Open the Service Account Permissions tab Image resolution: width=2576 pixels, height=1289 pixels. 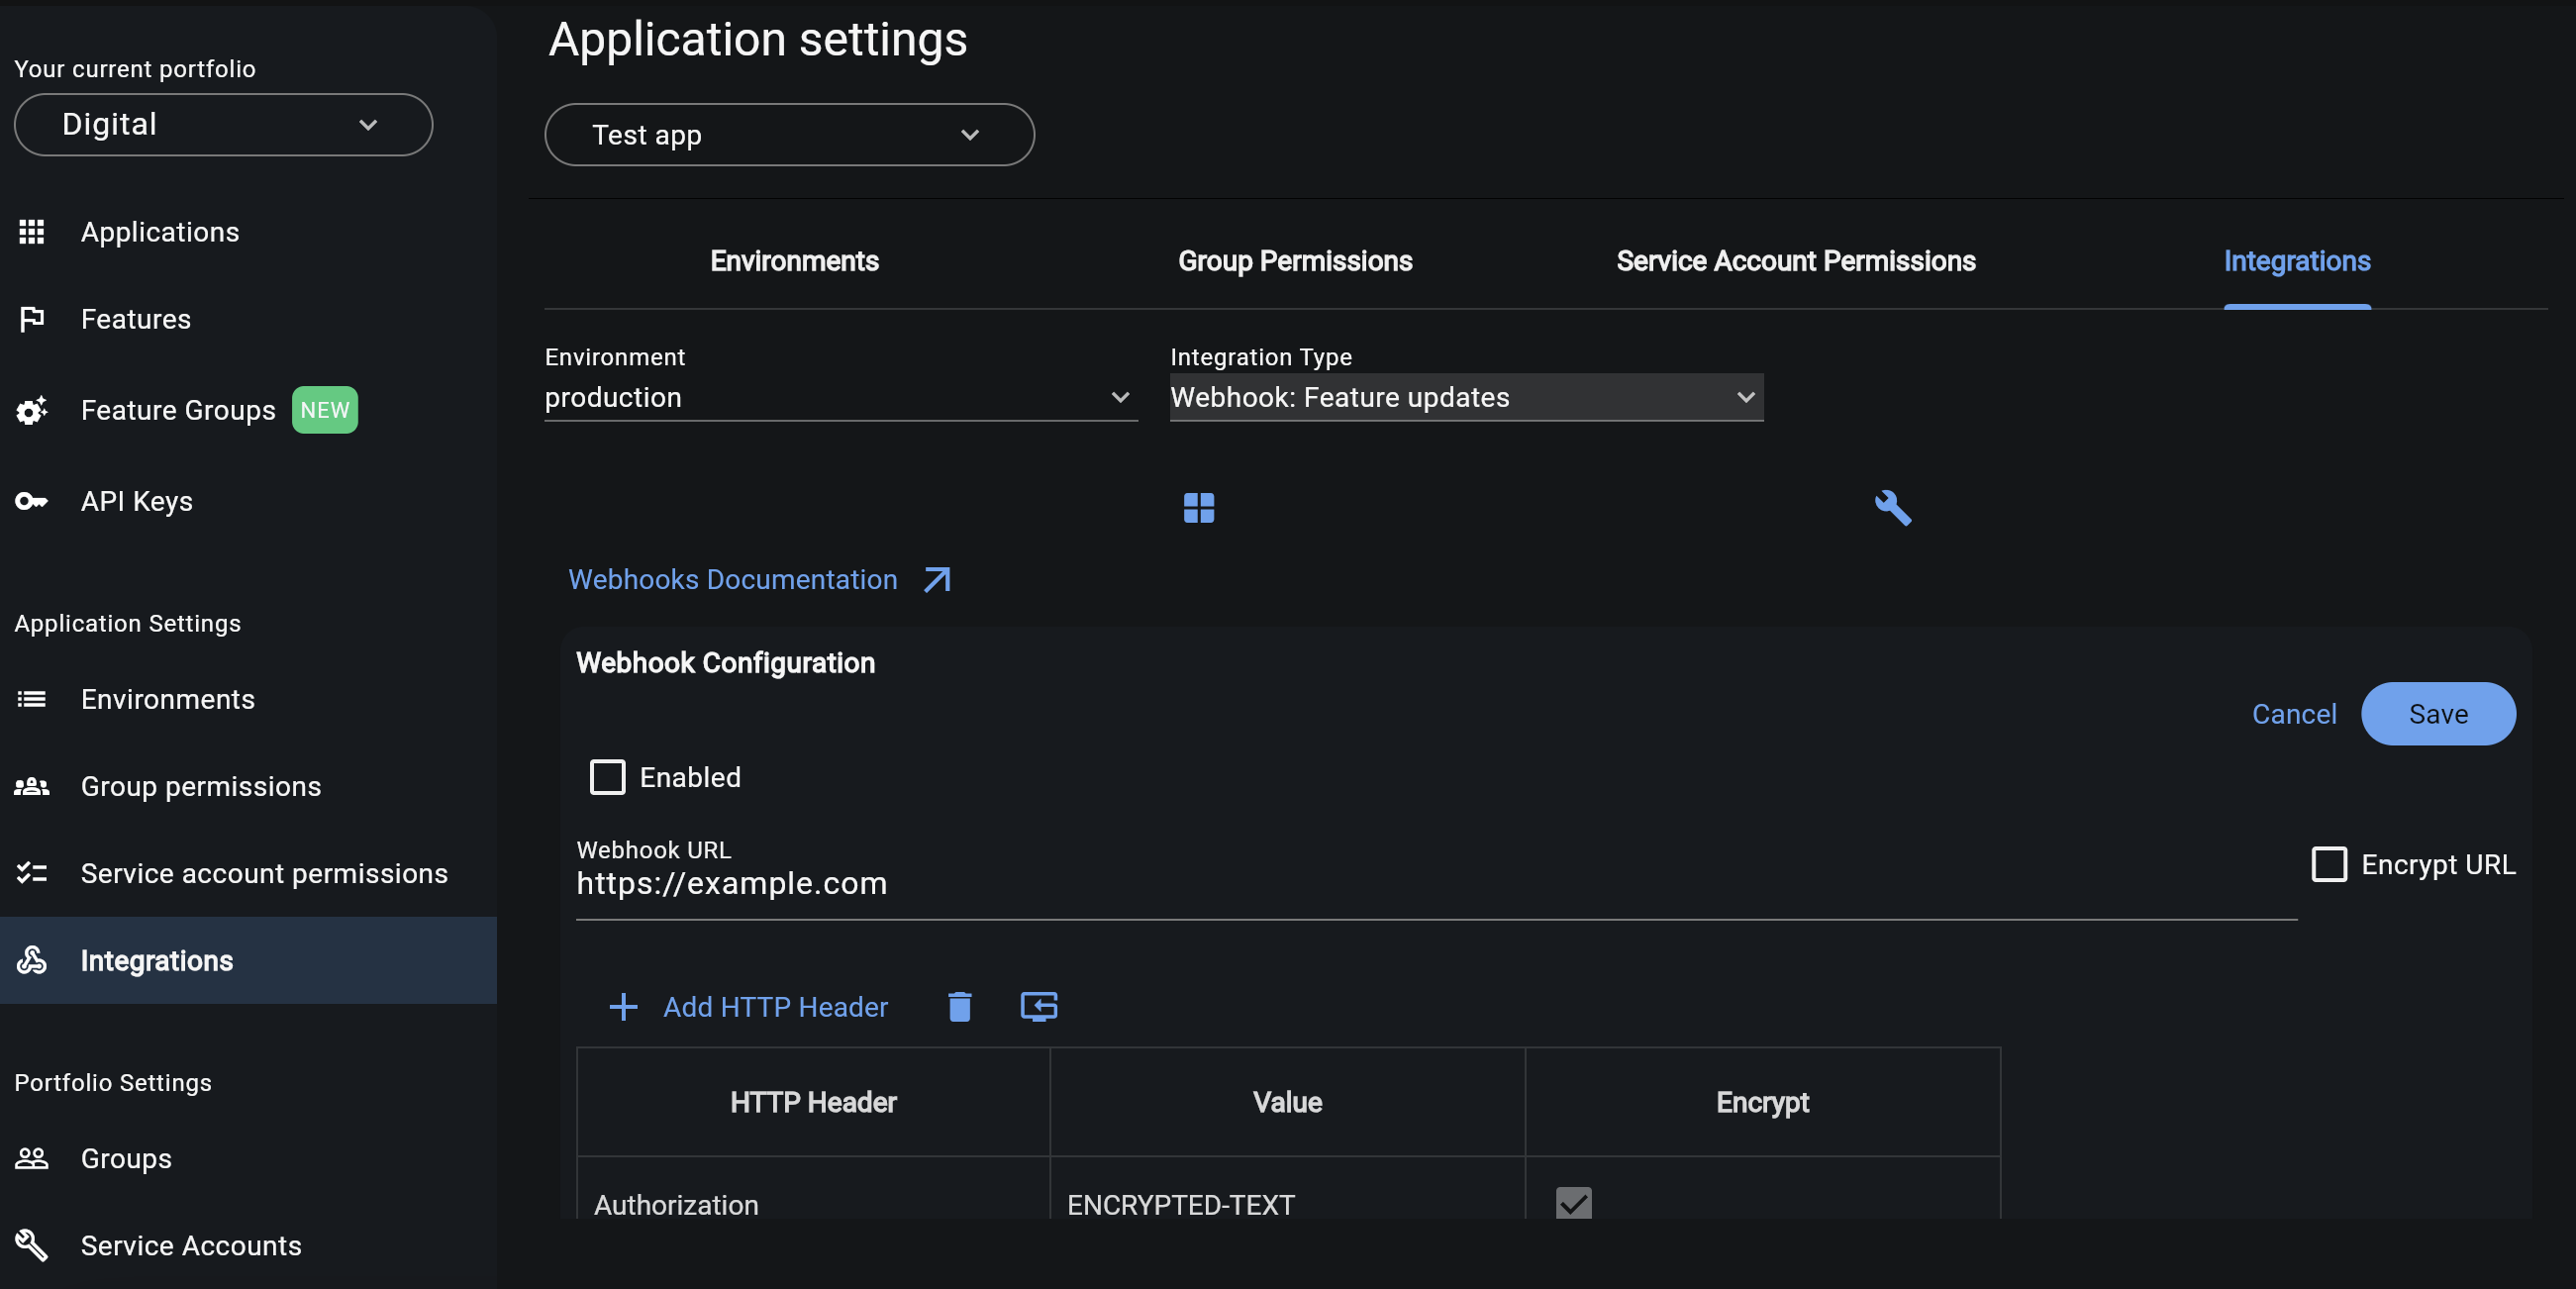point(1794,261)
